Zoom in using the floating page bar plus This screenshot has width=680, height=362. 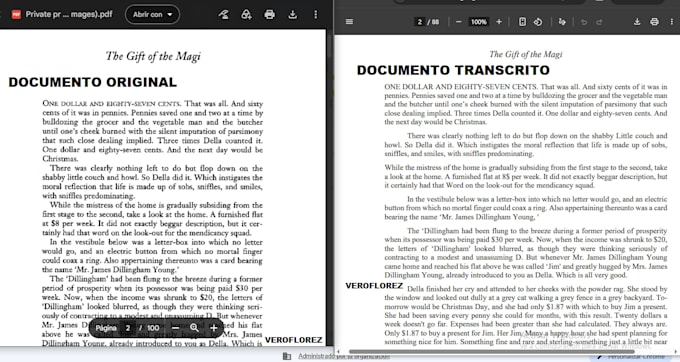click(x=213, y=328)
